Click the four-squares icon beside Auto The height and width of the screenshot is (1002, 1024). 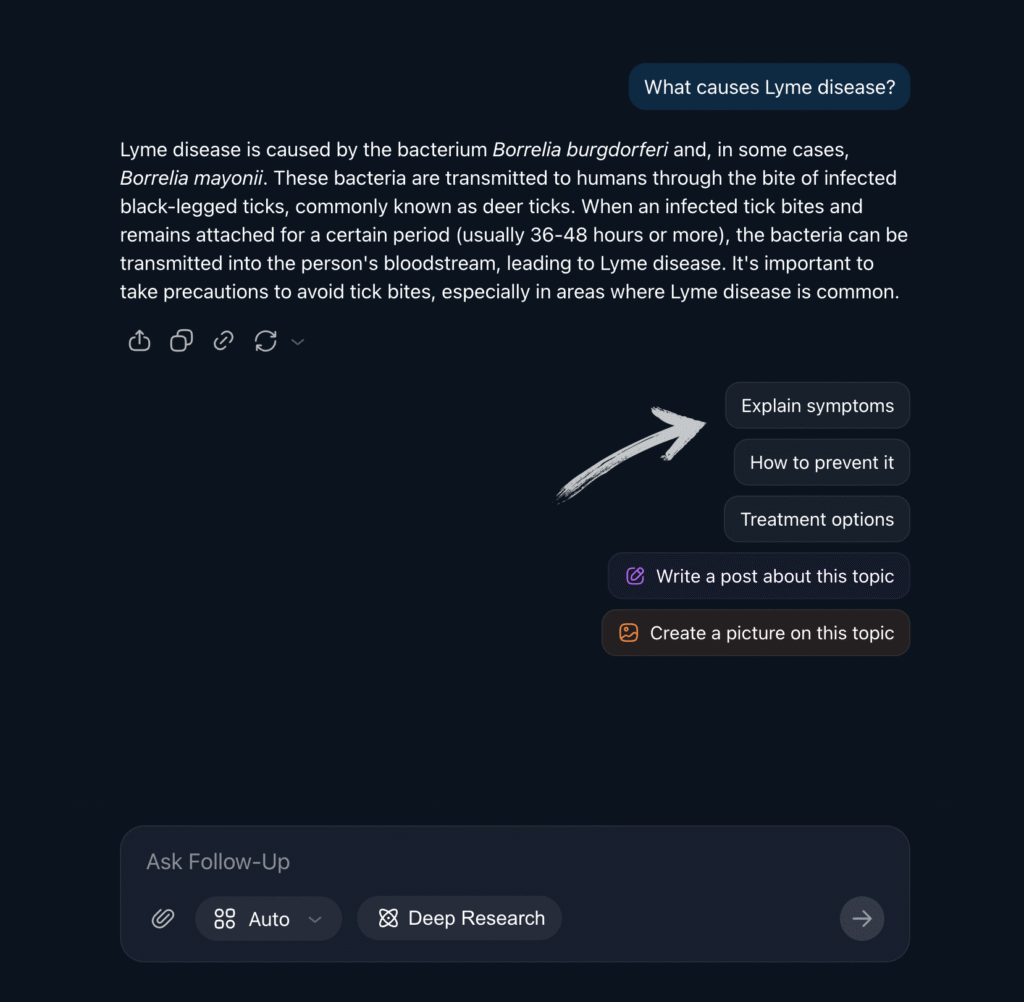click(225, 918)
